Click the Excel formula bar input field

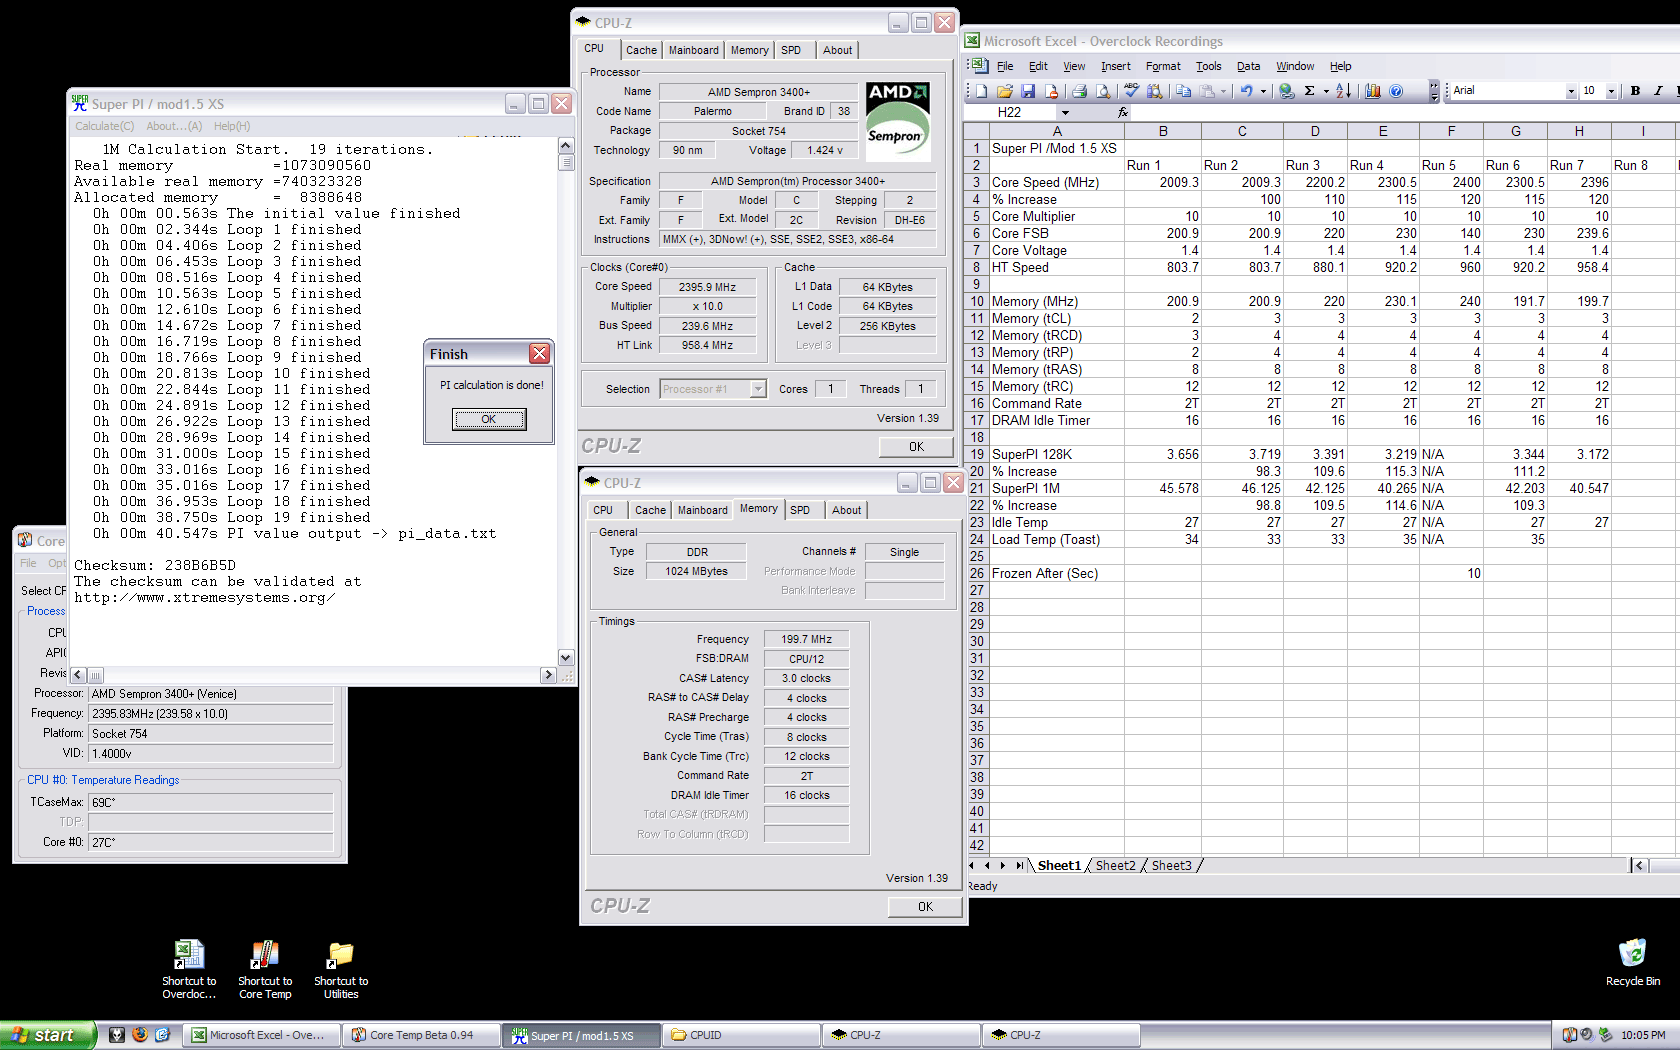1405,112
